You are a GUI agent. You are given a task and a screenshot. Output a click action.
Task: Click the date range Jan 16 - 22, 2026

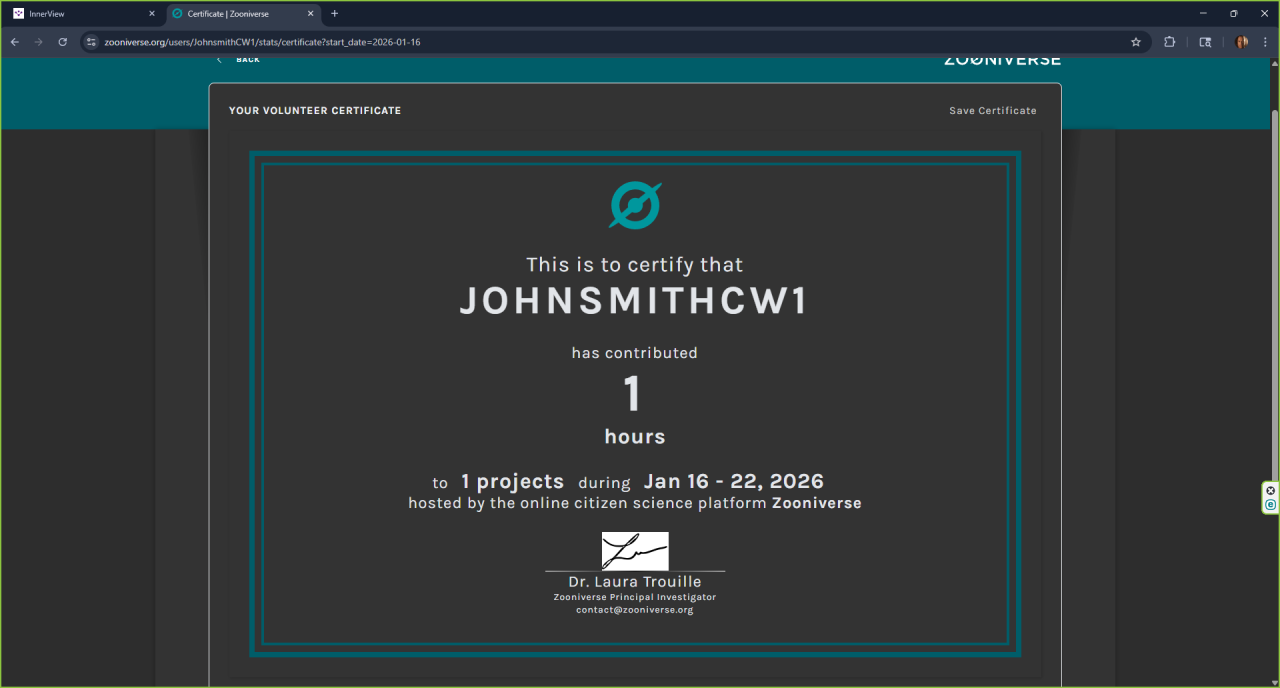coord(734,482)
